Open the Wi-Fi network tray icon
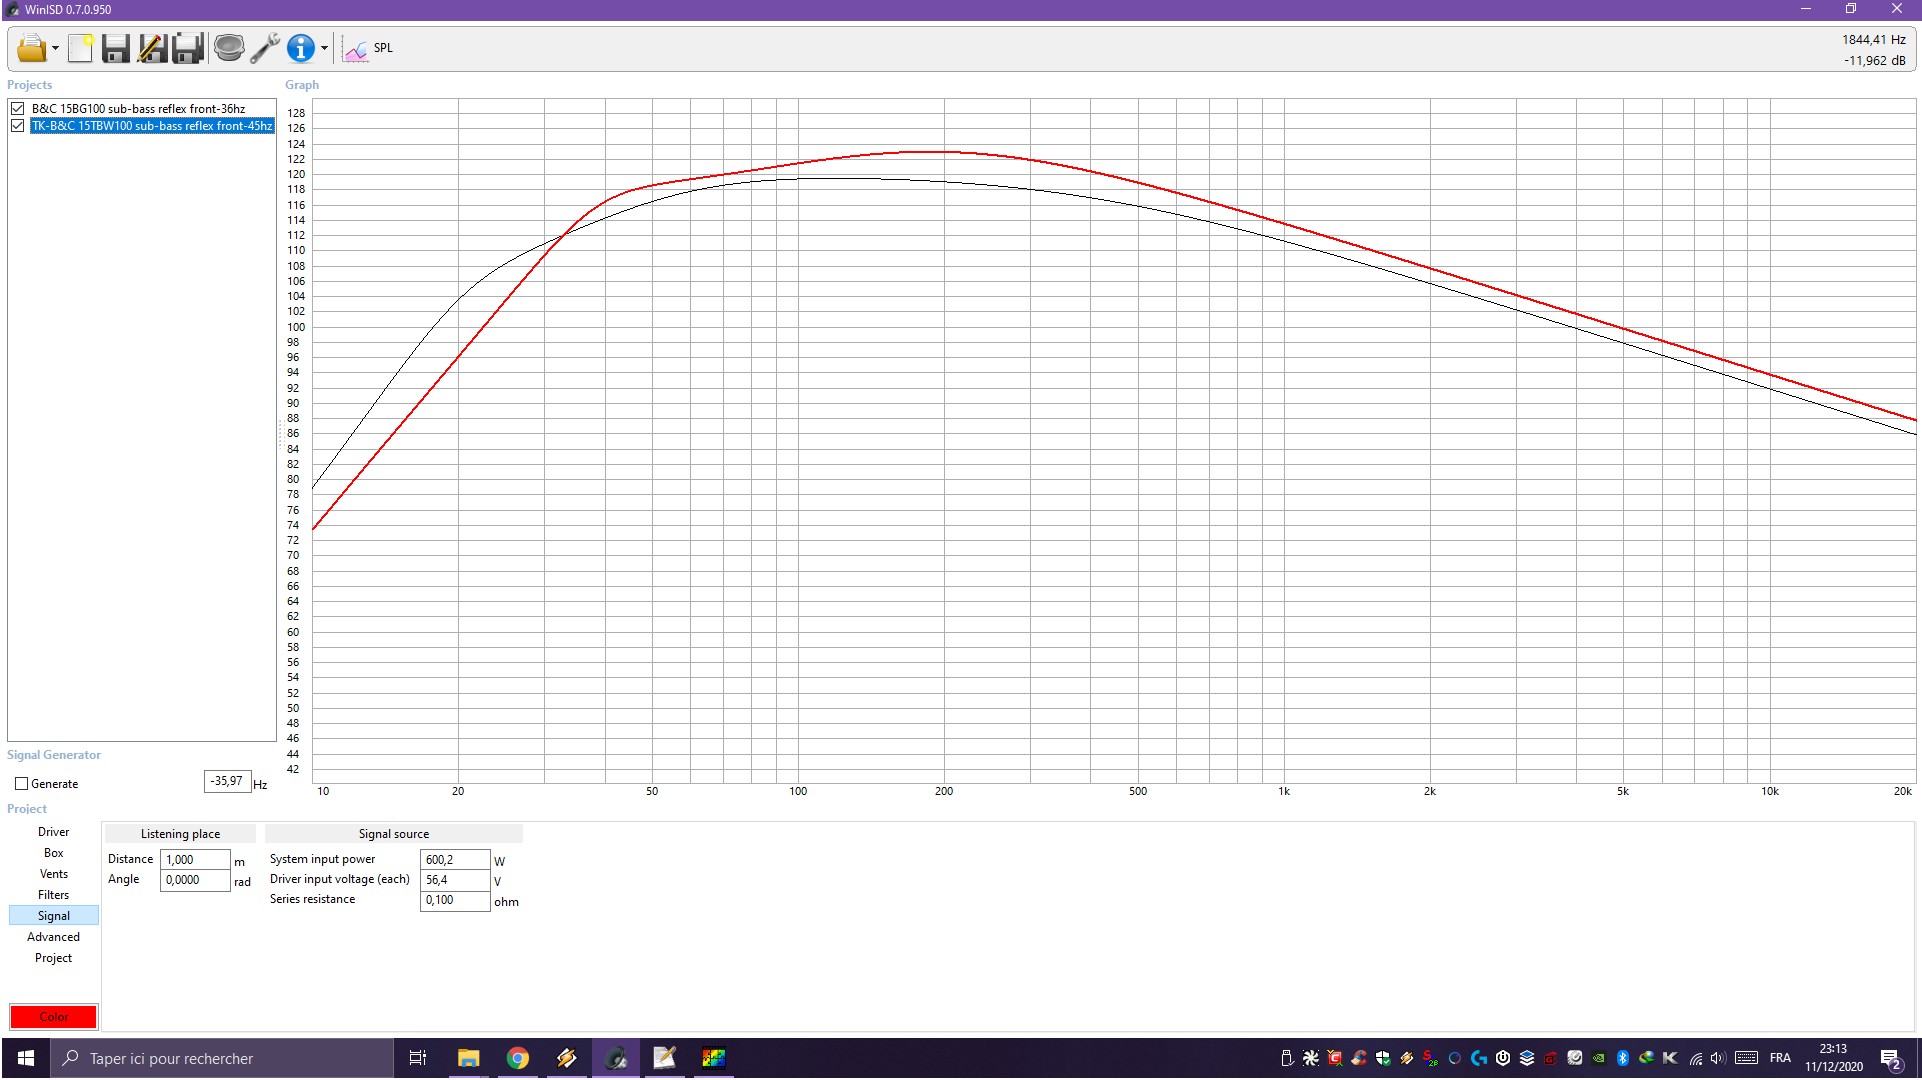Viewport: 1922px width, 1080px height. click(x=1696, y=1058)
